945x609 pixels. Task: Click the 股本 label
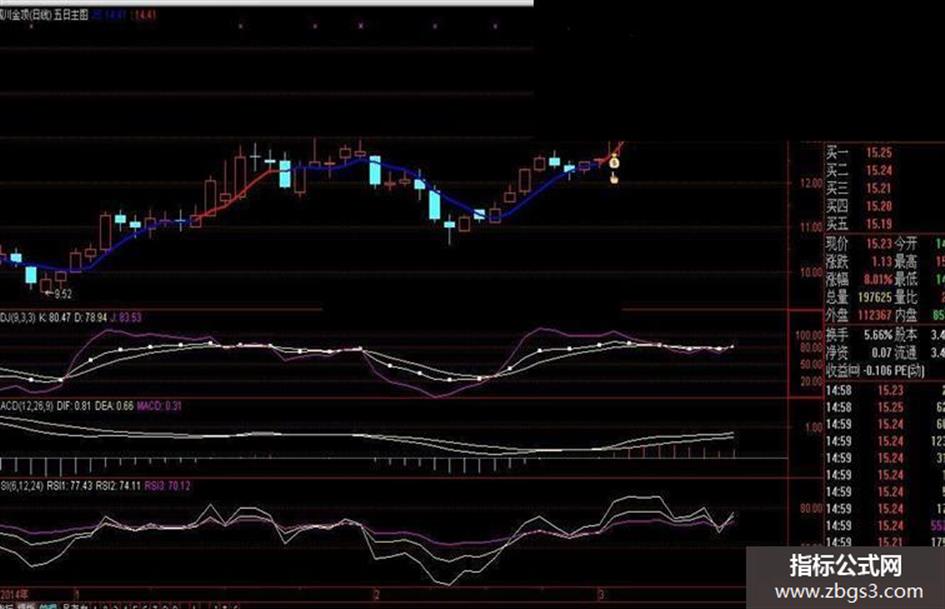(x=906, y=335)
